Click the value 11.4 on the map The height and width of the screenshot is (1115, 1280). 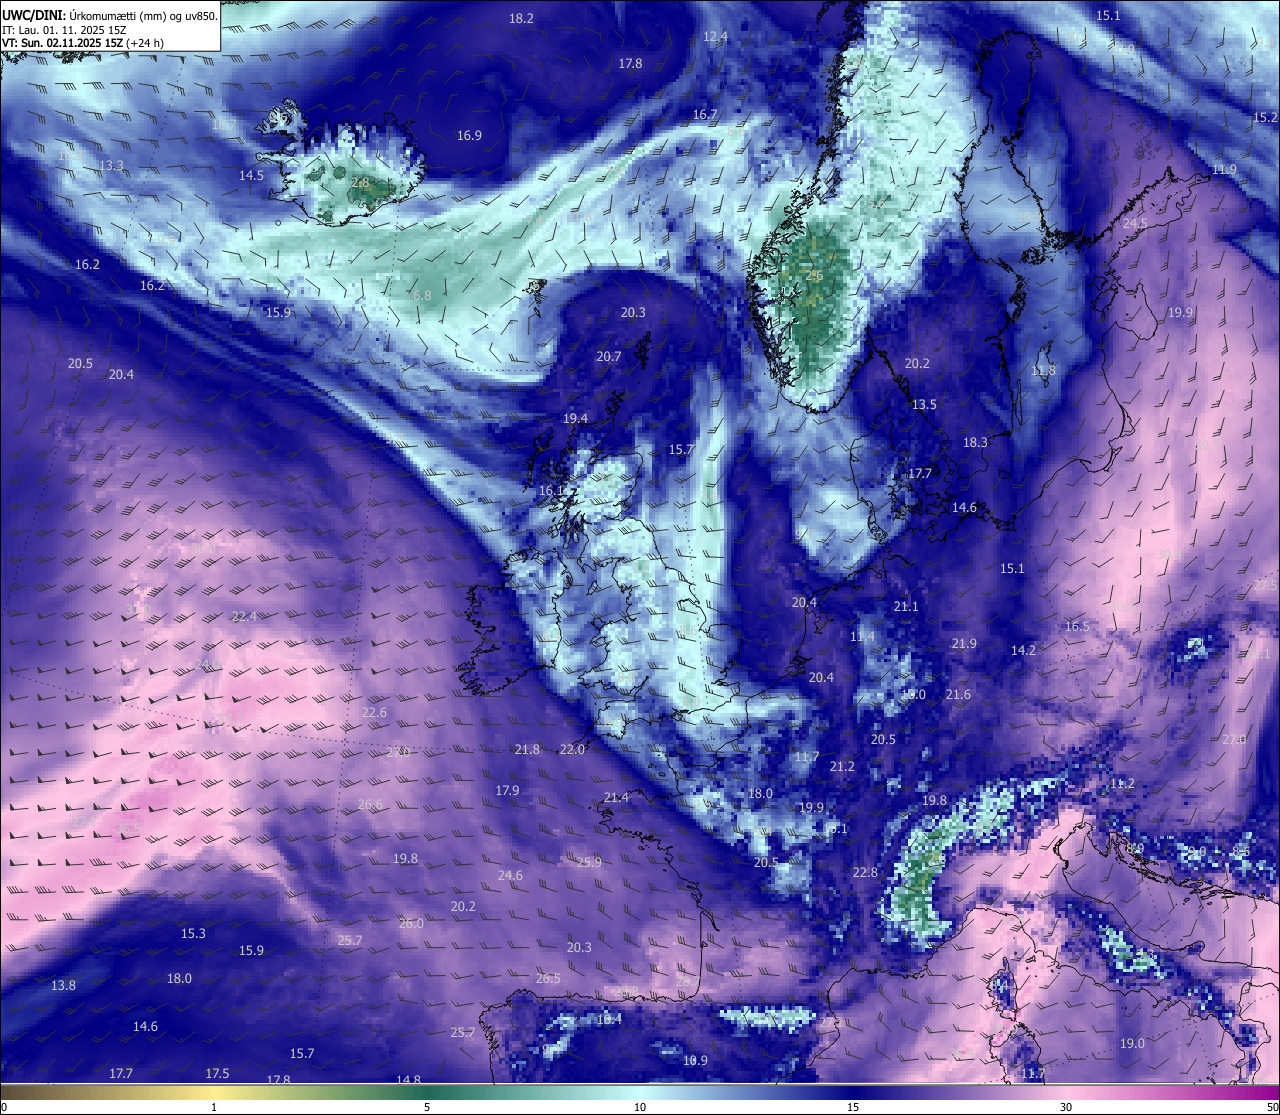[x=862, y=636]
